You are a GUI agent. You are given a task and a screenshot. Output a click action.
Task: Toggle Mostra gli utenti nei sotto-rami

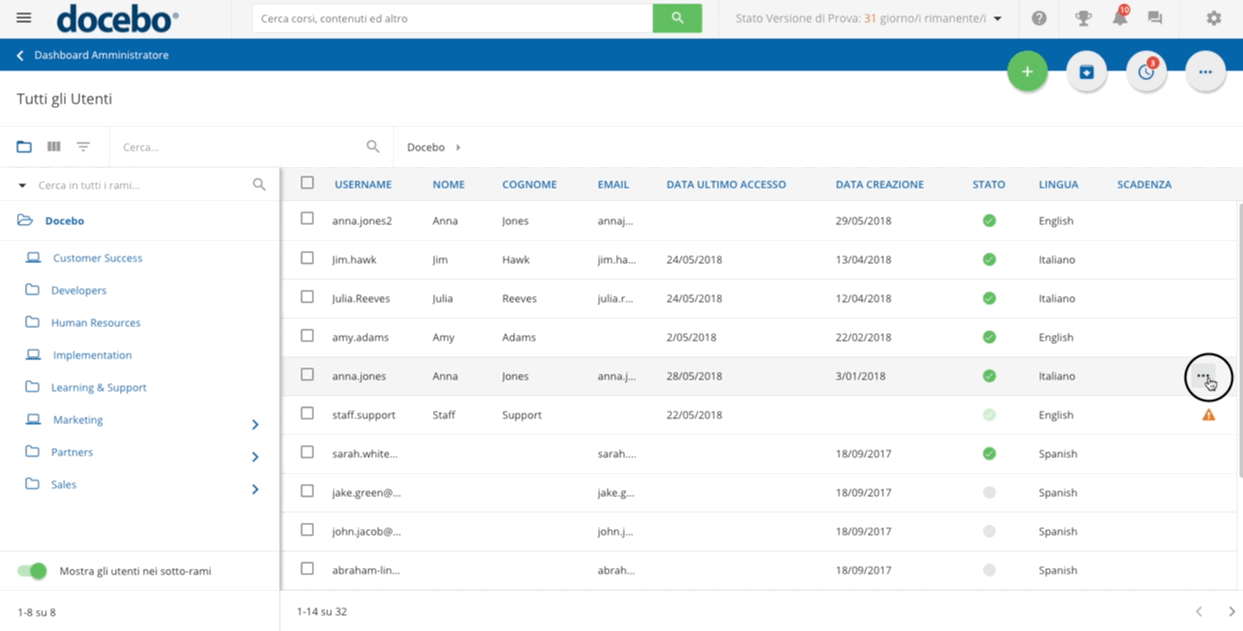[33, 571]
